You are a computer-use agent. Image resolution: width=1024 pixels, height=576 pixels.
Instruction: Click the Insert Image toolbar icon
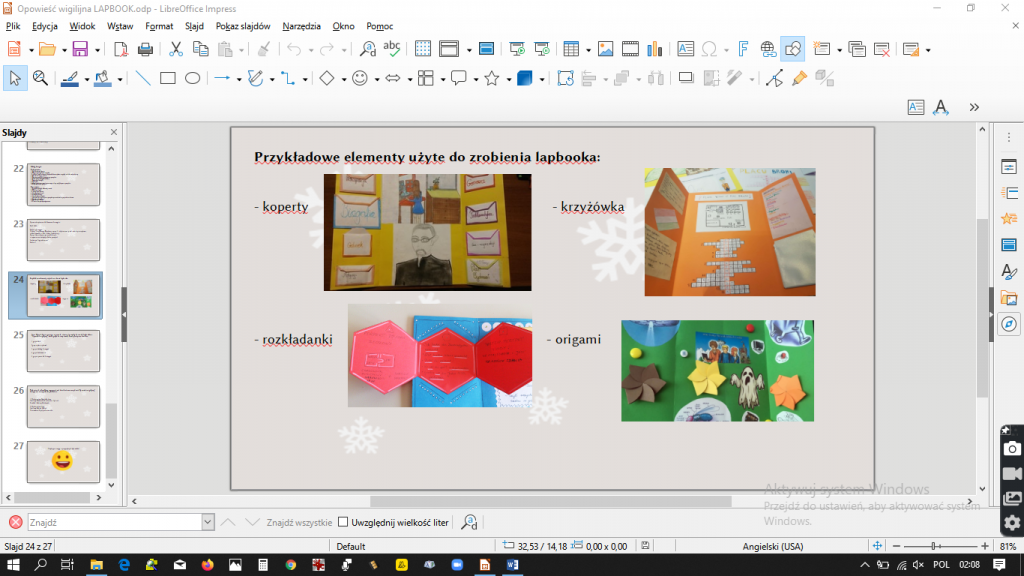click(605, 48)
